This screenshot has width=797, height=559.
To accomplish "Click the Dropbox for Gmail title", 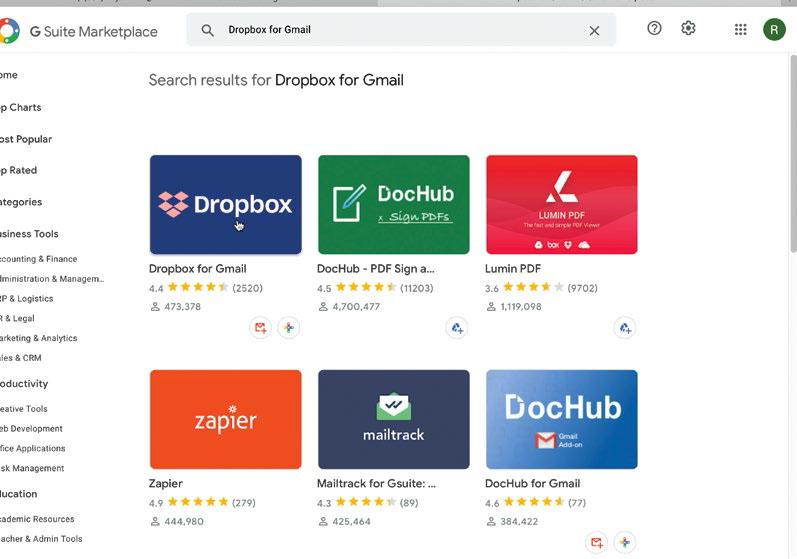I will tap(198, 269).
